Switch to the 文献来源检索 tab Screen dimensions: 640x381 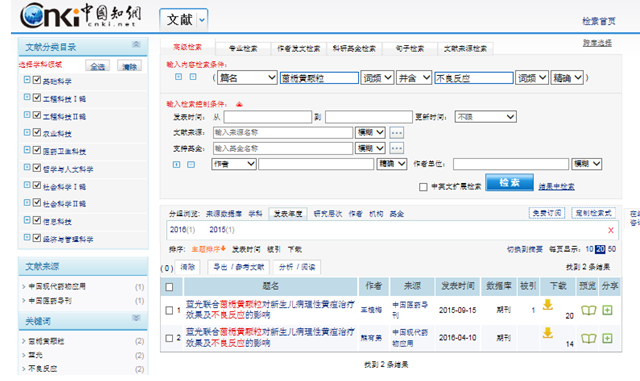click(x=465, y=49)
